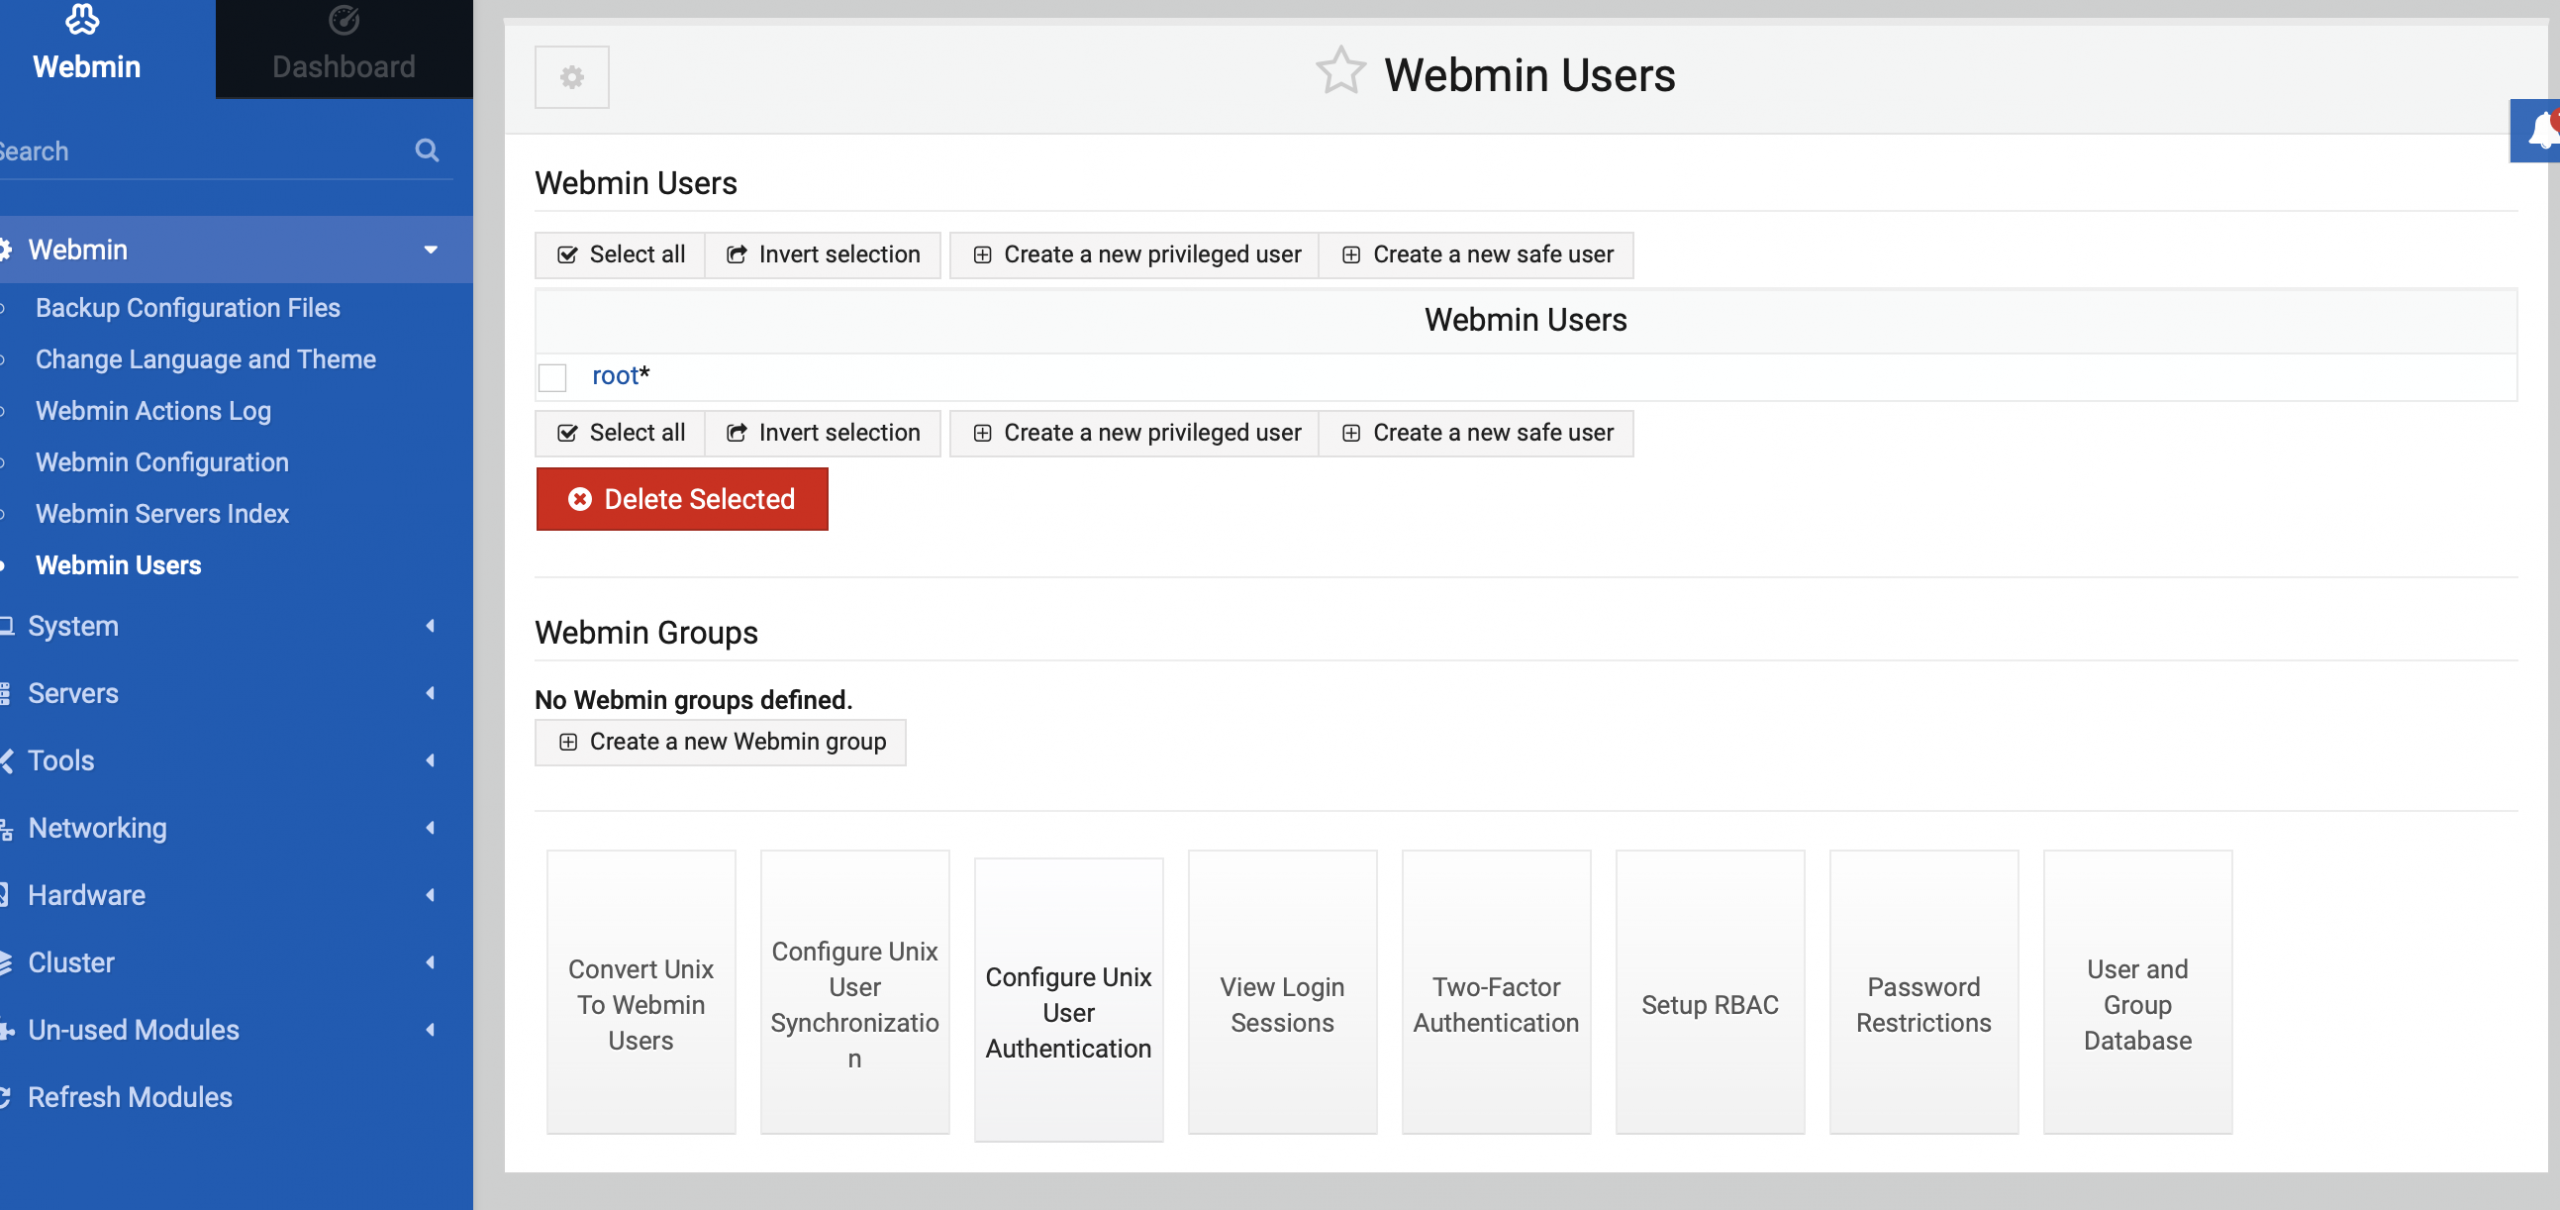Image resolution: width=2560 pixels, height=1210 pixels.
Task: Collapse the Webmin sidebar section arrow
Action: pos(431,250)
